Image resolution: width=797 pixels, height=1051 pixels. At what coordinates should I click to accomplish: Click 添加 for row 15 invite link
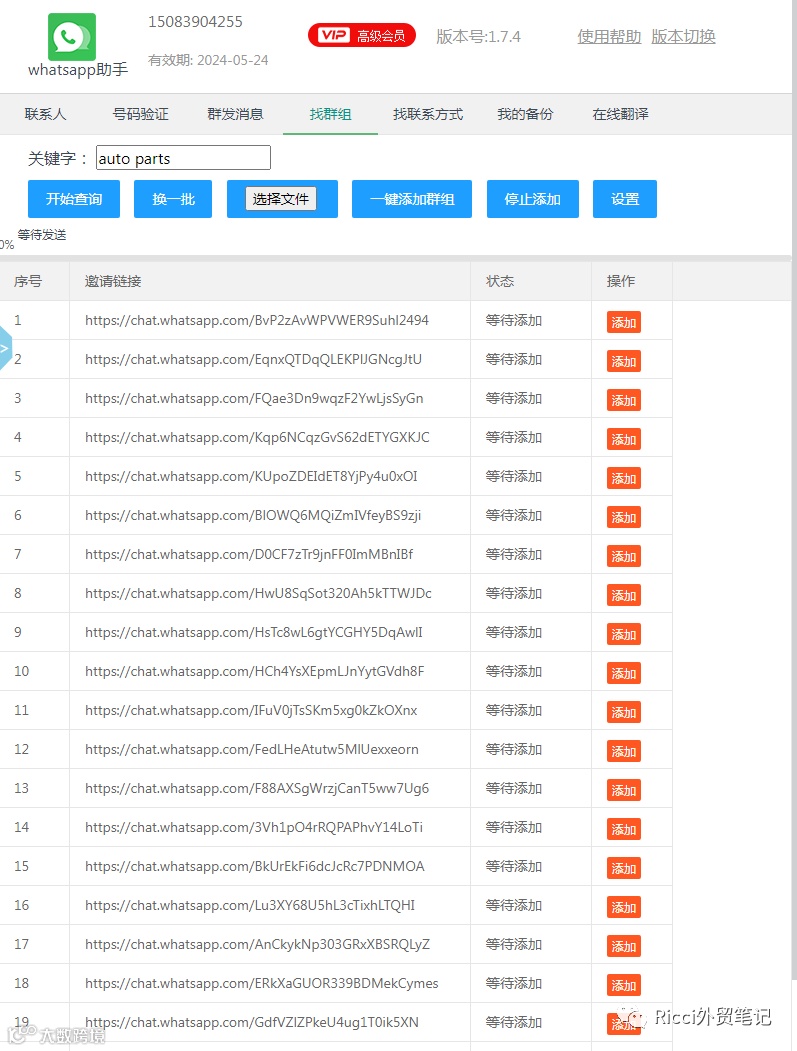(x=624, y=867)
